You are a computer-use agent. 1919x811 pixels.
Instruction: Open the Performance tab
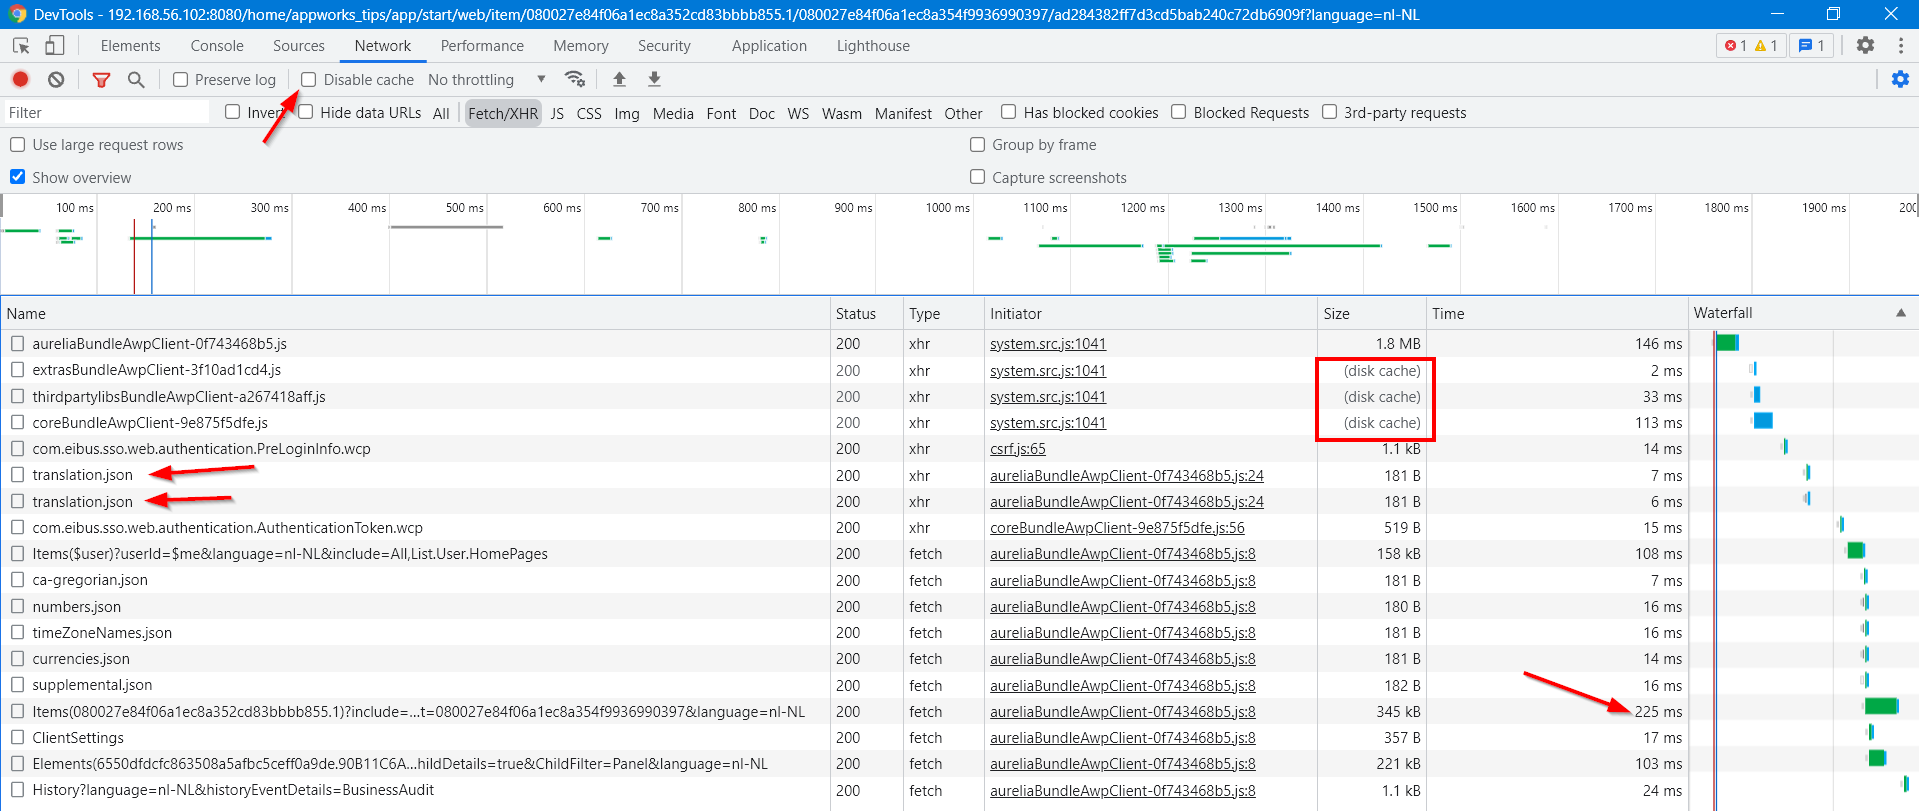tap(482, 46)
